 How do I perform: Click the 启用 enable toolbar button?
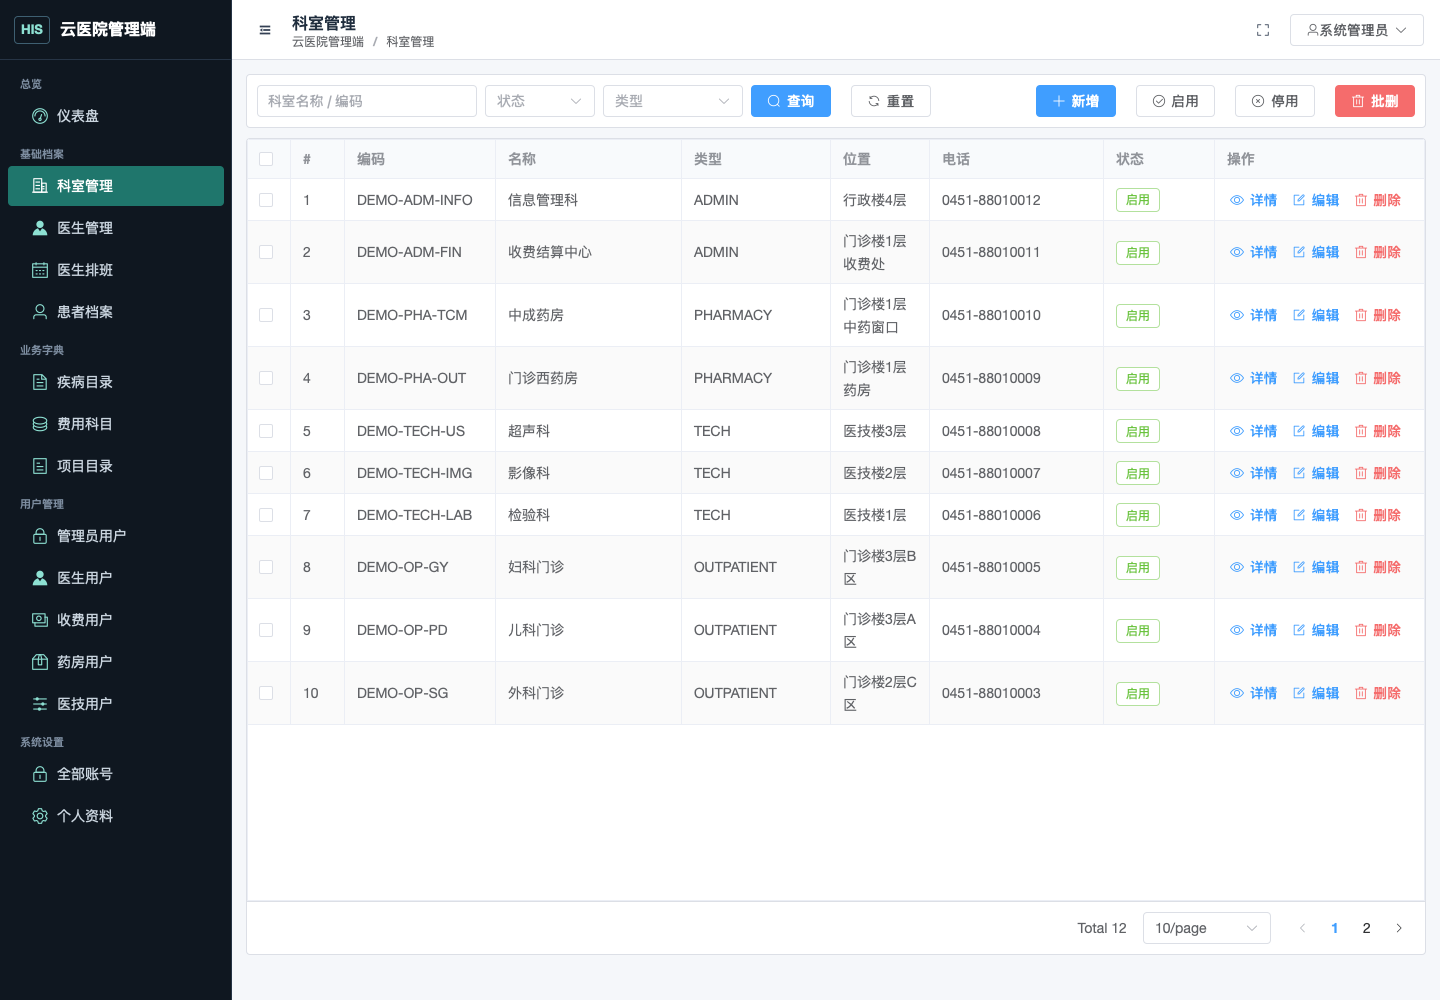(1176, 101)
